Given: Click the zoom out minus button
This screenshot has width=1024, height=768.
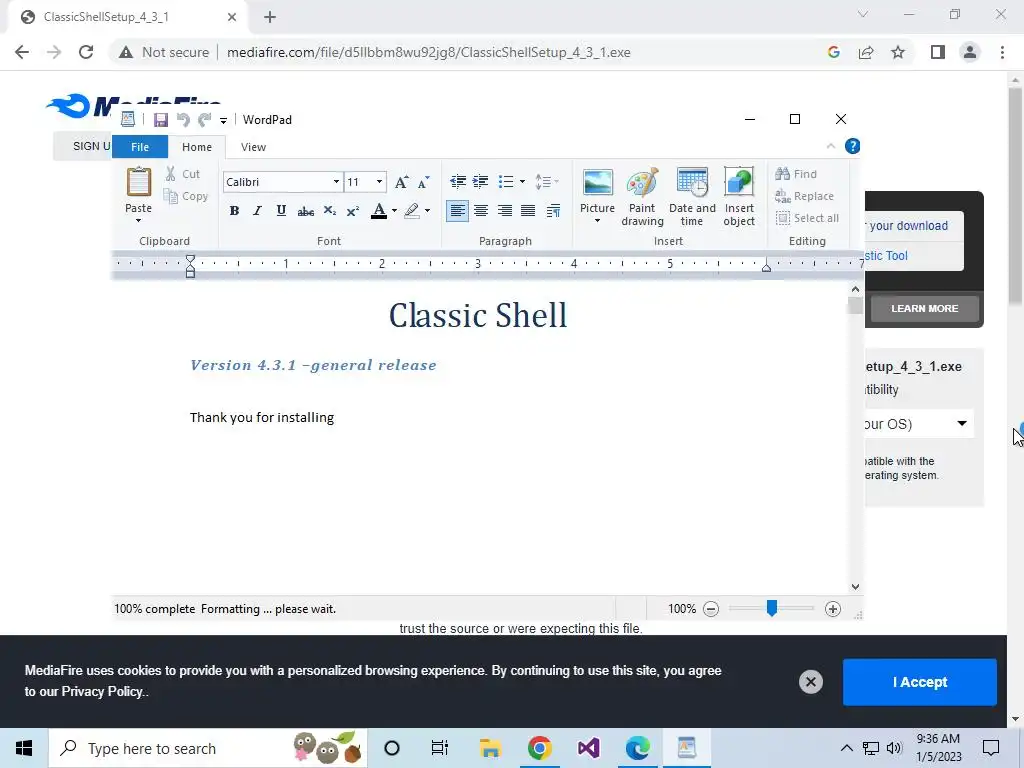Looking at the screenshot, I should click(711, 609).
